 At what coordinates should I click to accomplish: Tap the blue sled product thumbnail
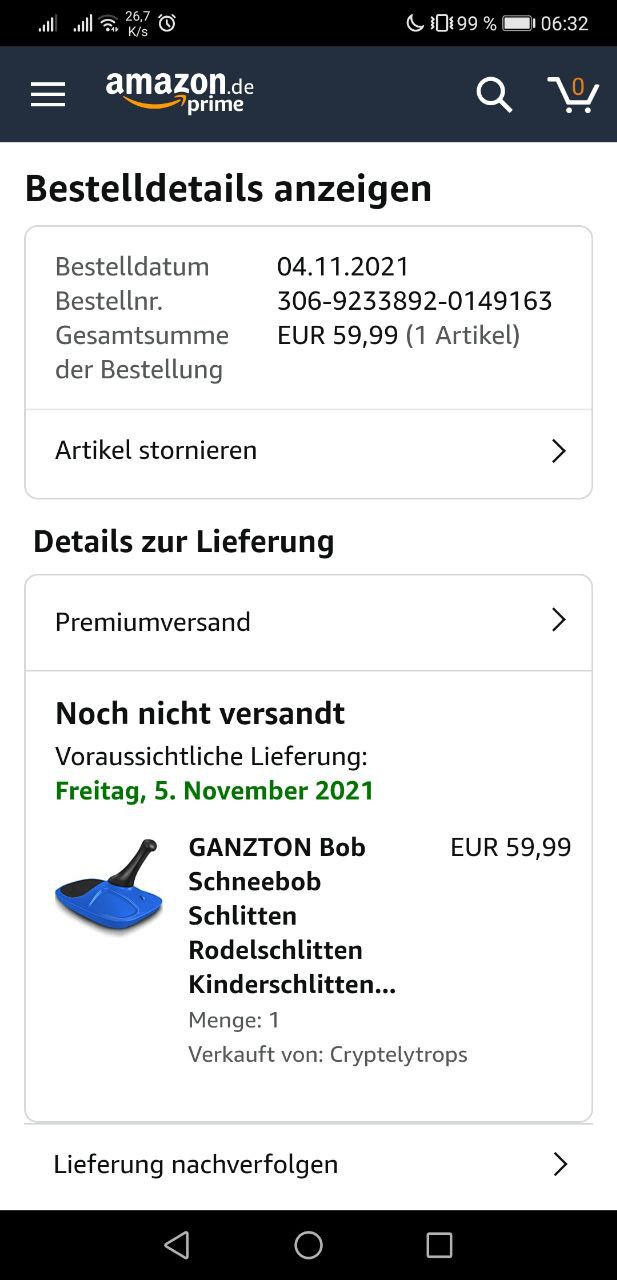(109, 887)
